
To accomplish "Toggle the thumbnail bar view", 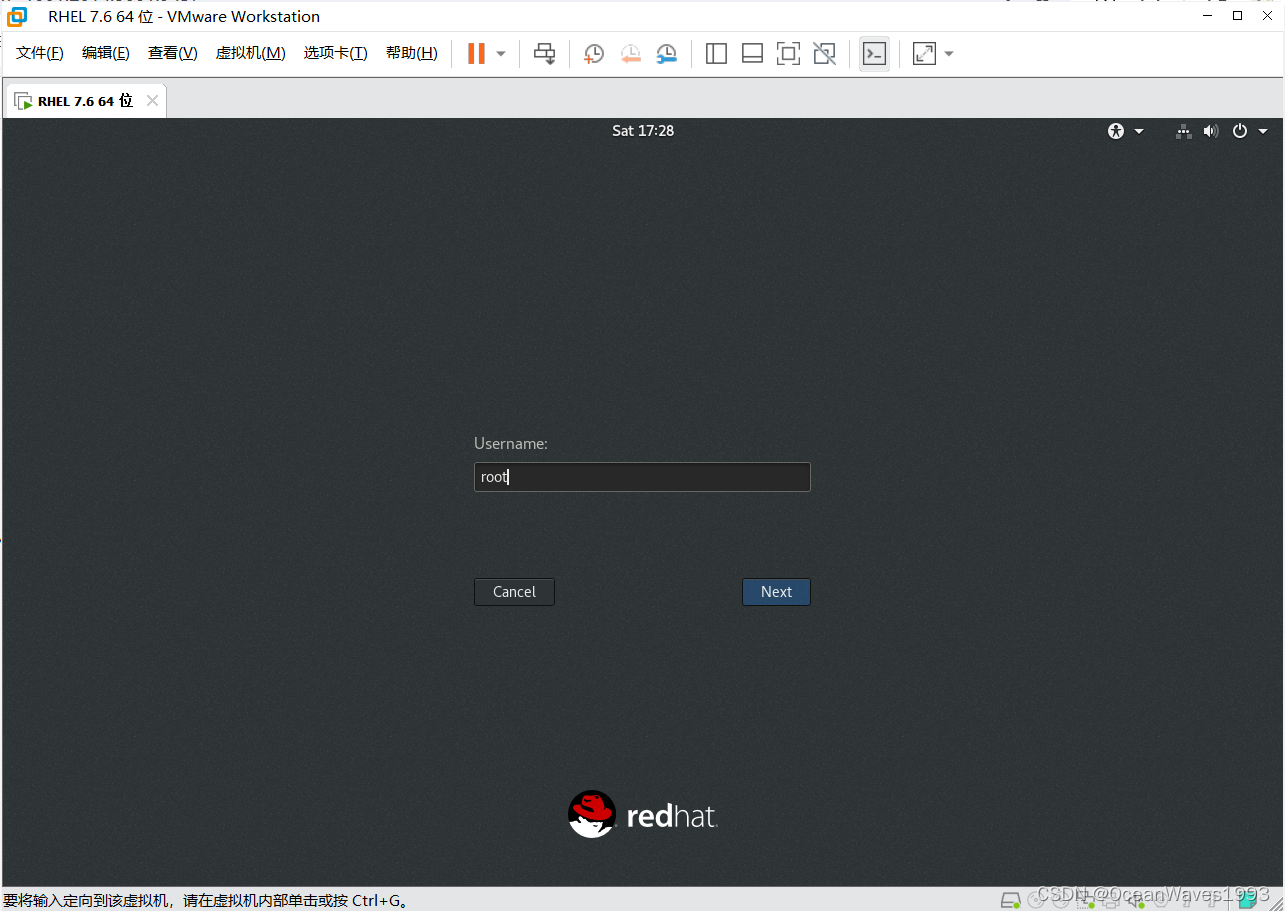I will point(752,54).
